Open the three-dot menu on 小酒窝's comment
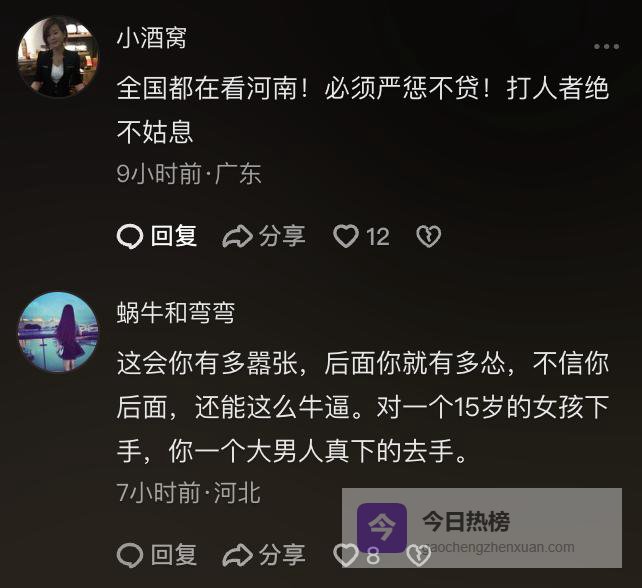 [x=606, y=46]
